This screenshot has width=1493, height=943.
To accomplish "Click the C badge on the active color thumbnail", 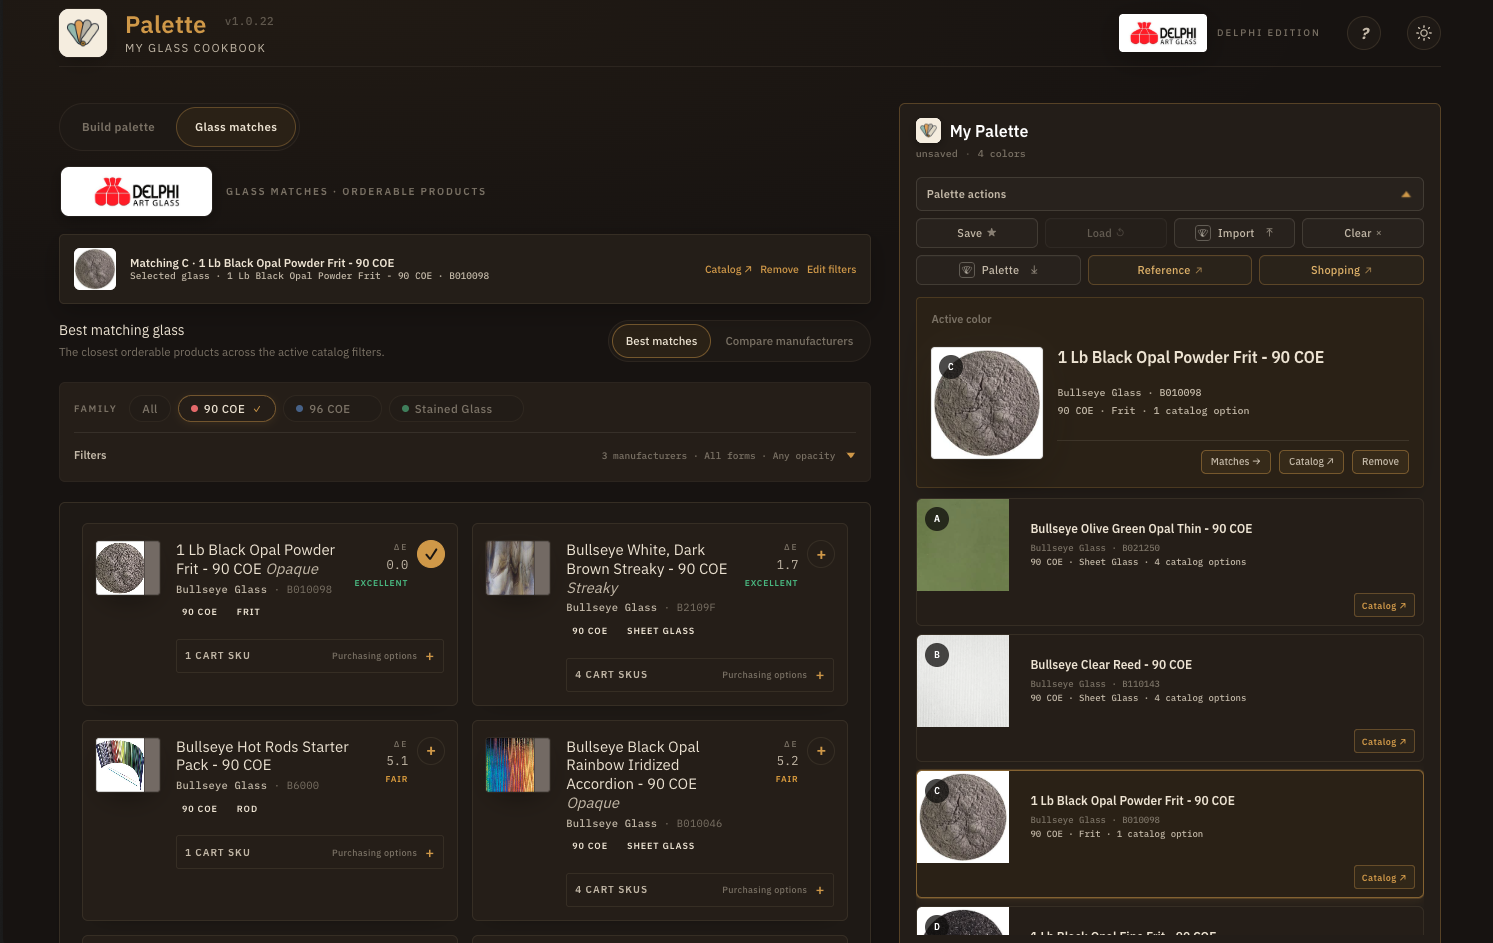I will tap(951, 367).
